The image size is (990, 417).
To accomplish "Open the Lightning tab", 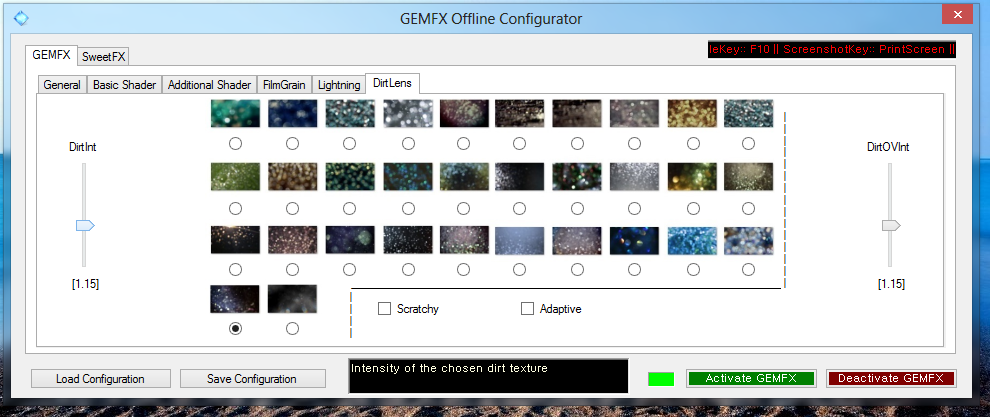I will tap(339, 85).
